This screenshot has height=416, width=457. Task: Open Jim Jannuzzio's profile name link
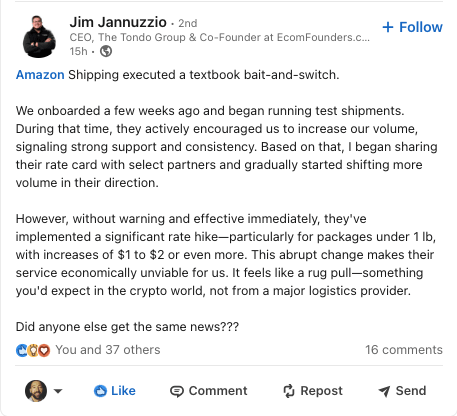point(118,22)
